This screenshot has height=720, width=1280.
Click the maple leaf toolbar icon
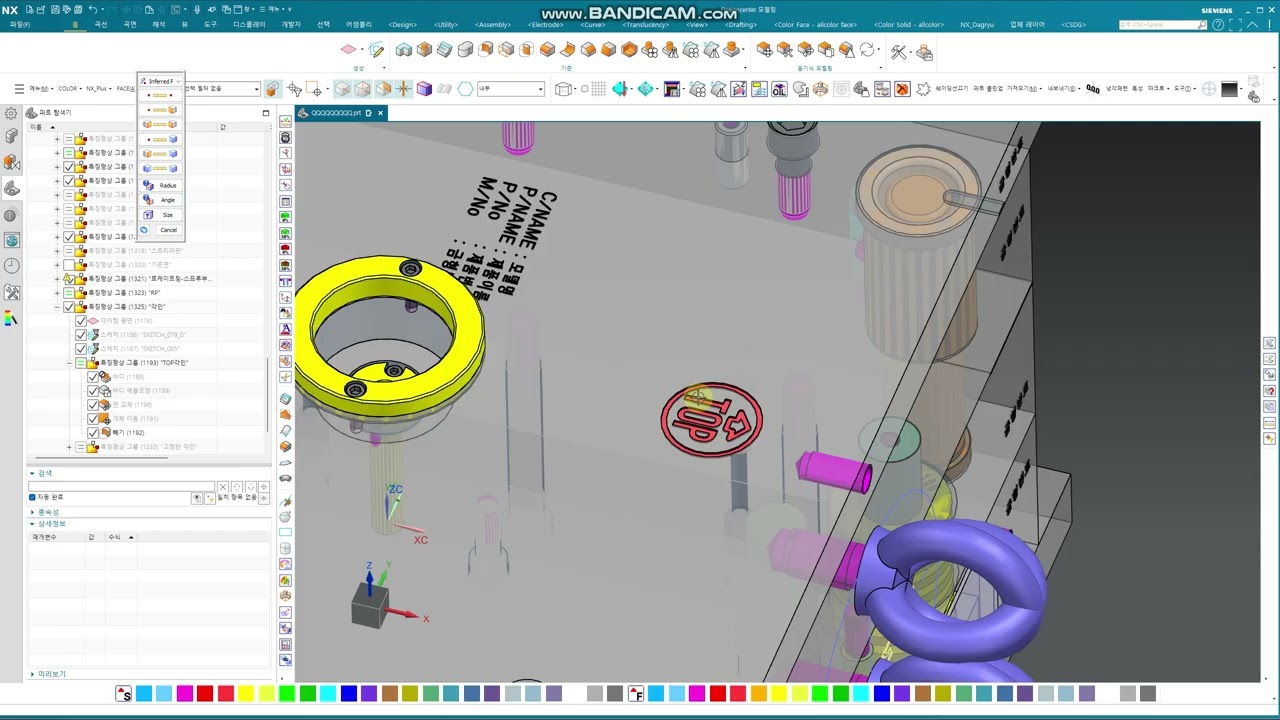[x=923, y=89]
